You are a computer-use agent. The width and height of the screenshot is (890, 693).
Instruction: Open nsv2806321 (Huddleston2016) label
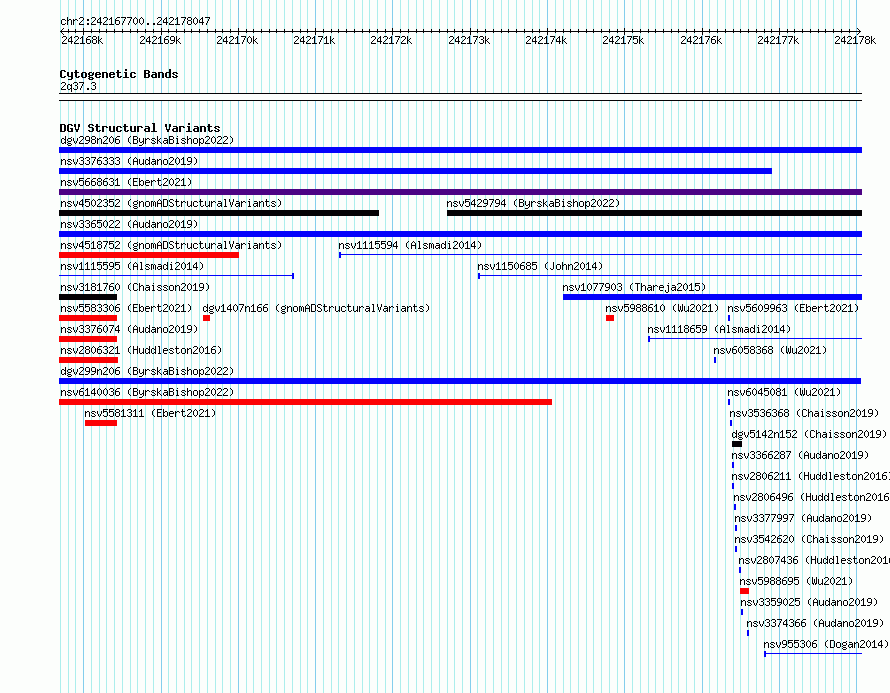click(x=141, y=350)
